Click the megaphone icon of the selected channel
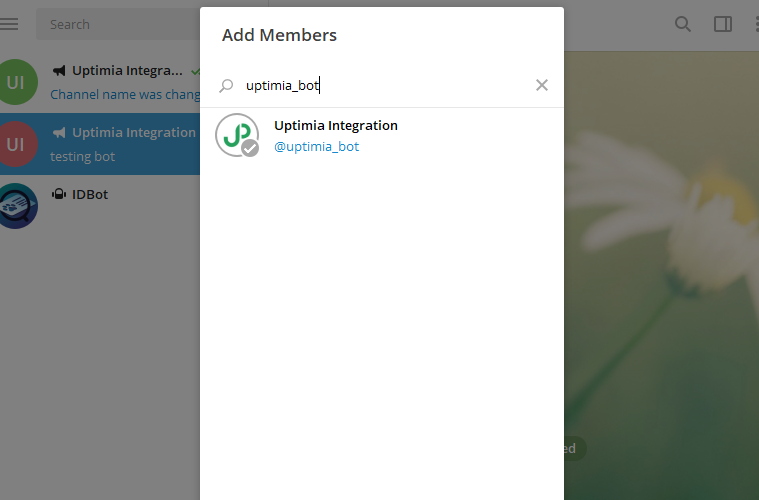Viewport: 759px width, 500px height. point(59,133)
